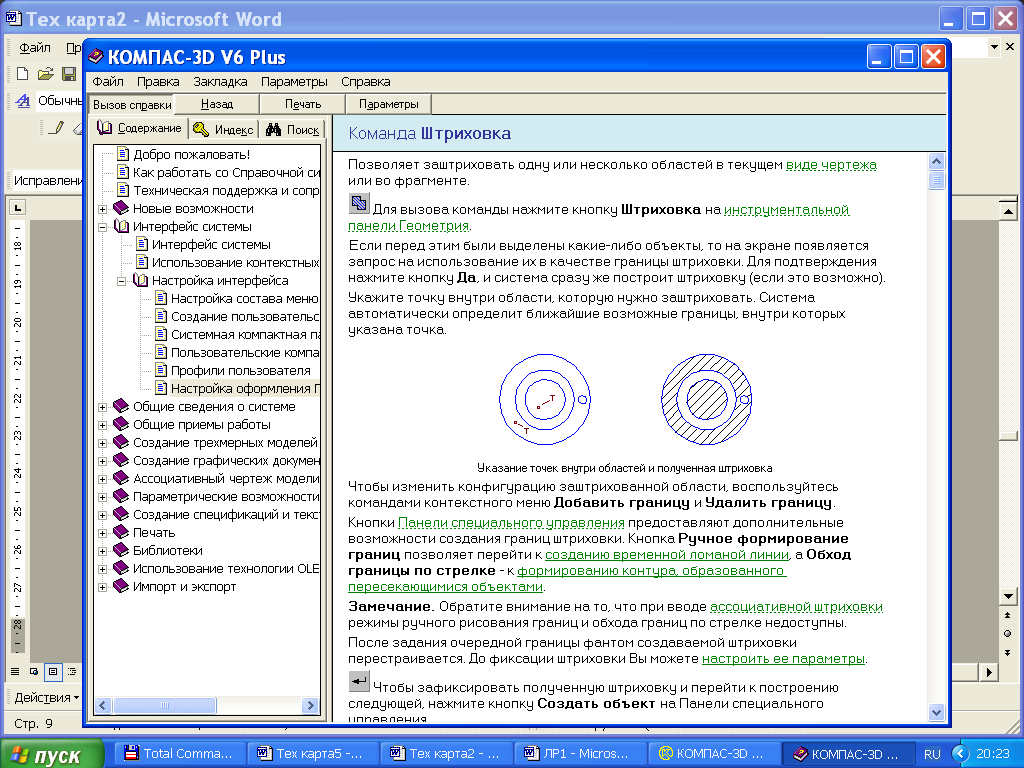The width and height of the screenshot is (1024, 768).
Task: Click the help article vertical scrollbar thumb
Action: click(936, 180)
